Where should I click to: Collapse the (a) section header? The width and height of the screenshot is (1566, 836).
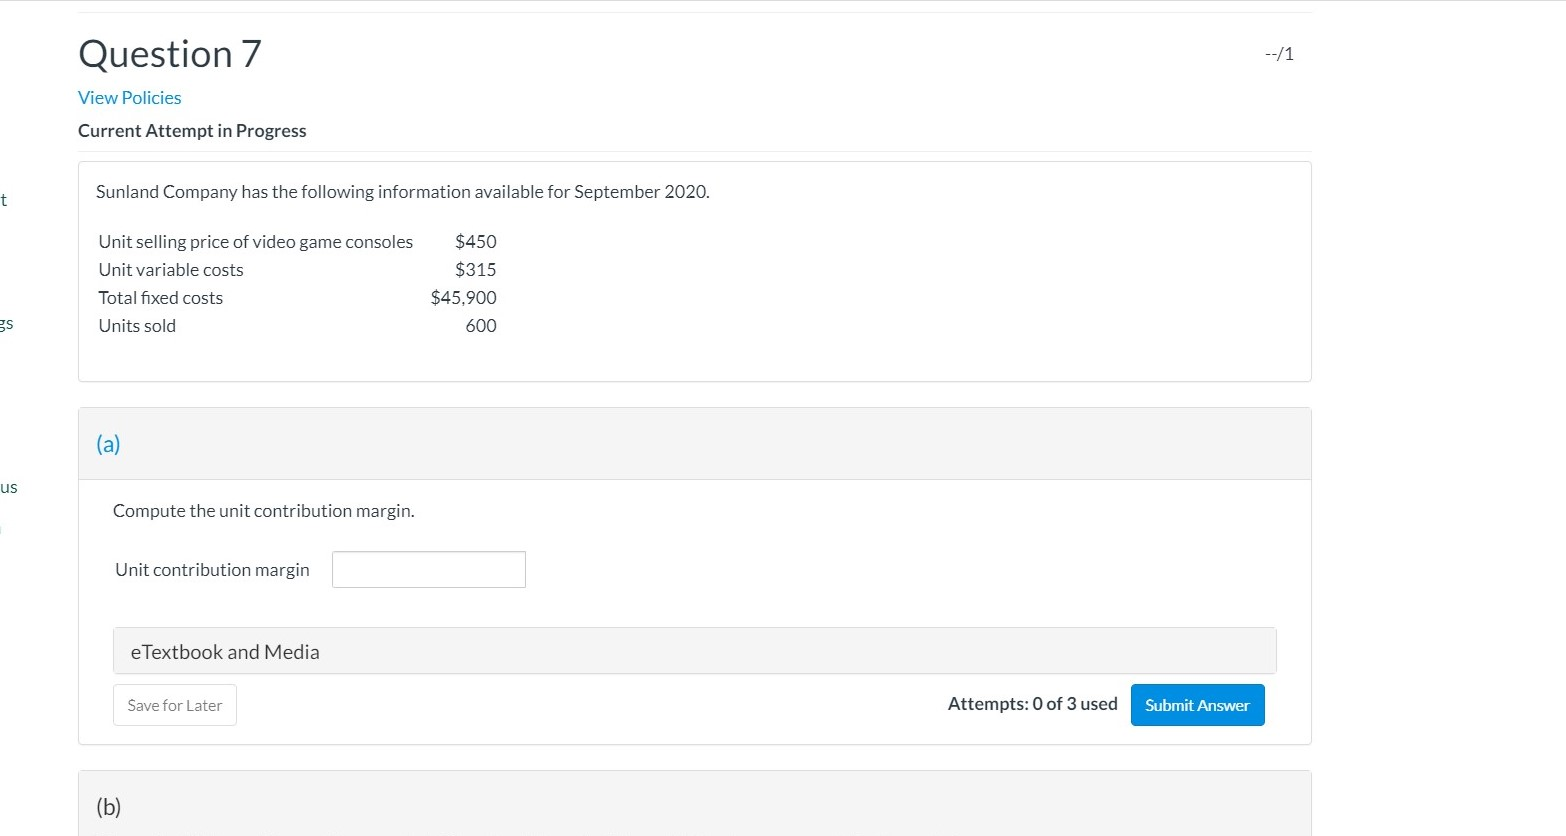pos(107,443)
